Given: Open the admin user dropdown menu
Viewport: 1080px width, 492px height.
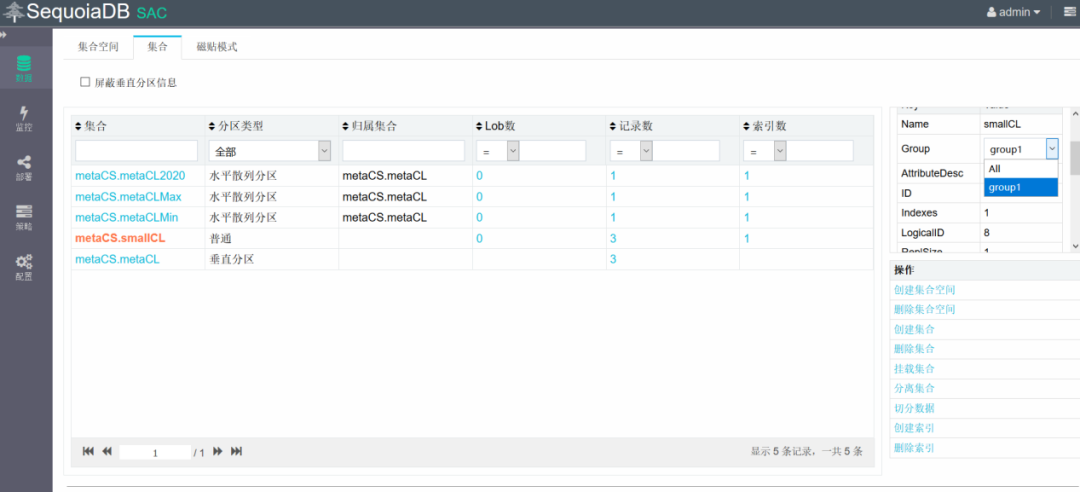Looking at the screenshot, I should point(1013,12).
